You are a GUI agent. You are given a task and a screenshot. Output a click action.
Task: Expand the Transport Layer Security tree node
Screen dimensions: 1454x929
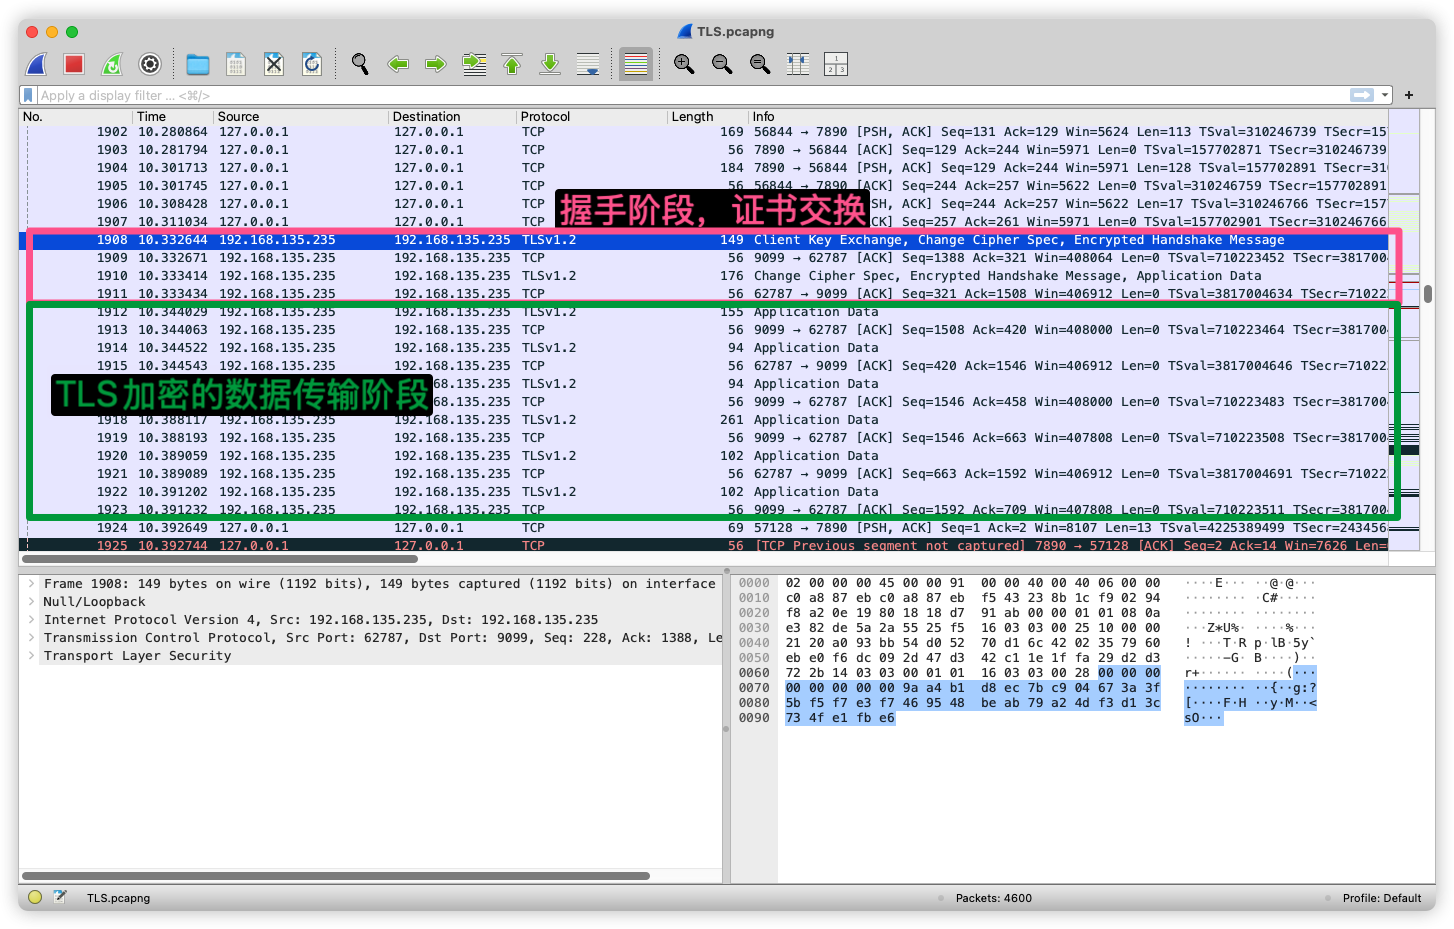coord(32,656)
